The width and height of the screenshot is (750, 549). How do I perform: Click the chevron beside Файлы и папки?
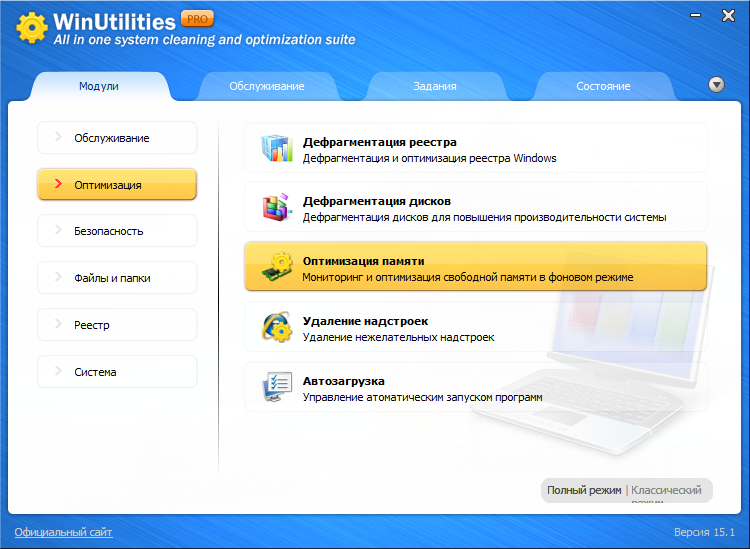(x=58, y=277)
